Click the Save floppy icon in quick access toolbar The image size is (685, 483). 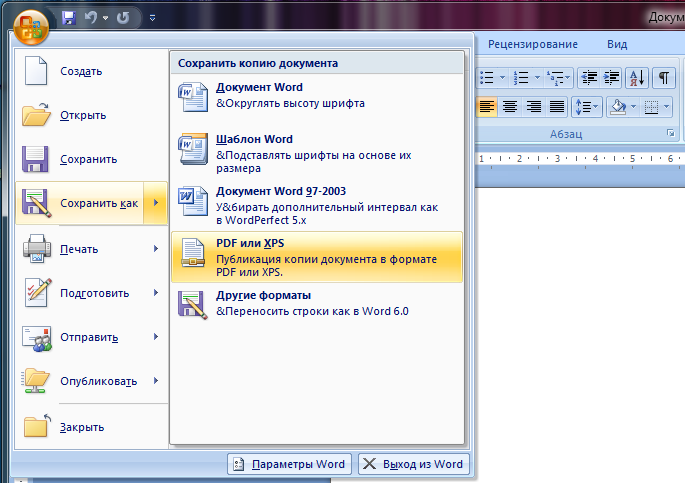[x=69, y=18]
